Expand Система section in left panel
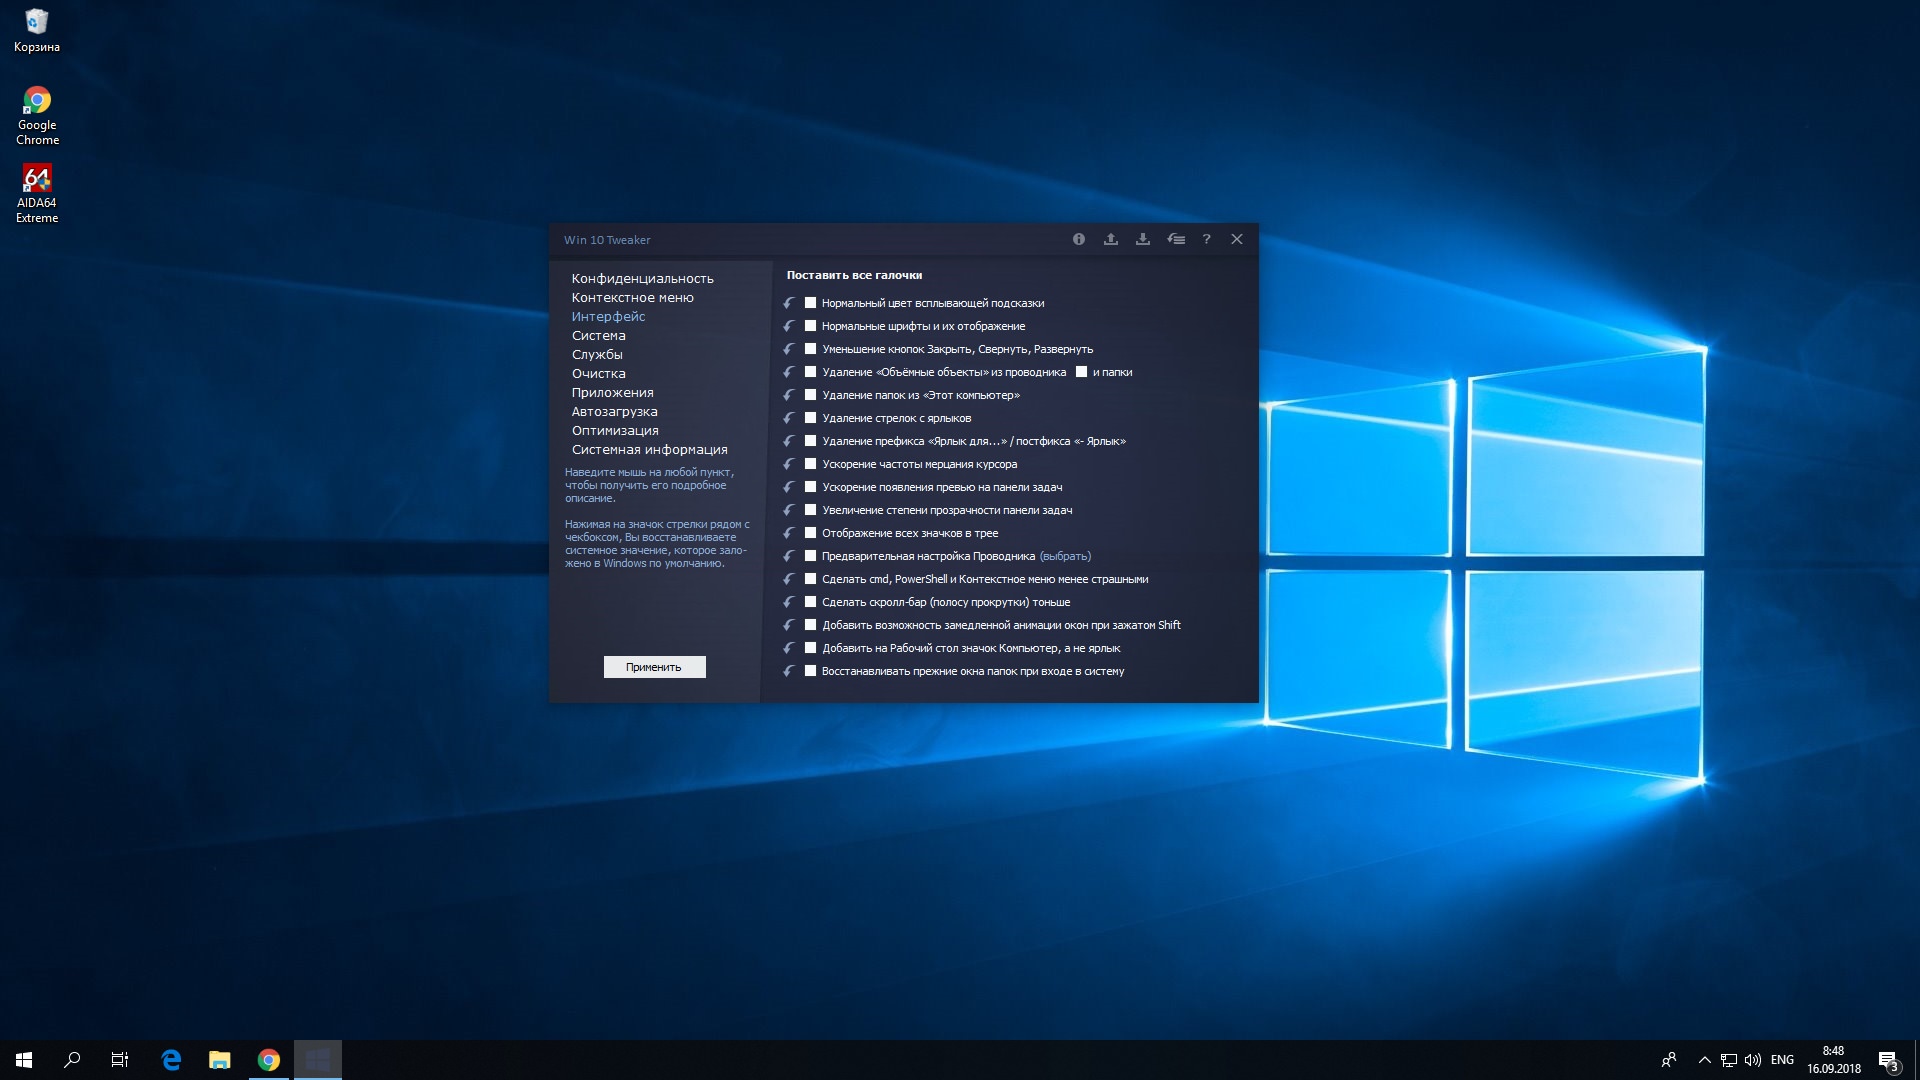Viewport: 1920px width, 1080px height. (x=599, y=335)
